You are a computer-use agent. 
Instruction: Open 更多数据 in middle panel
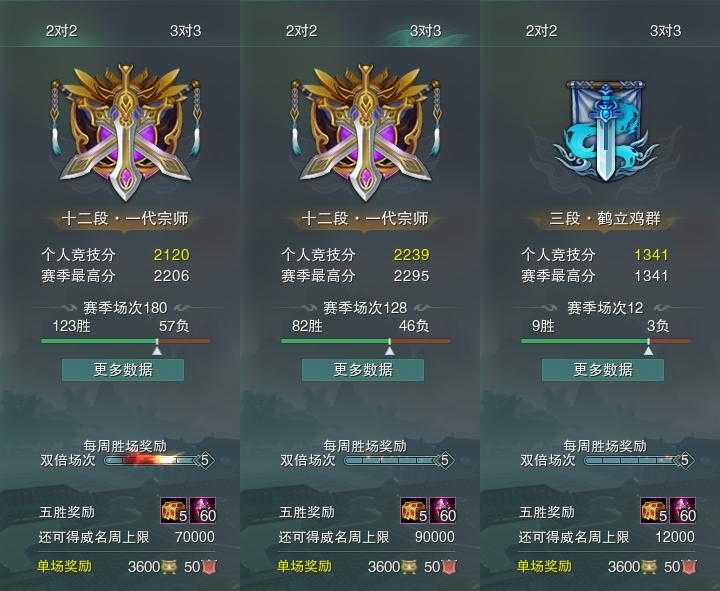[x=363, y=370]
